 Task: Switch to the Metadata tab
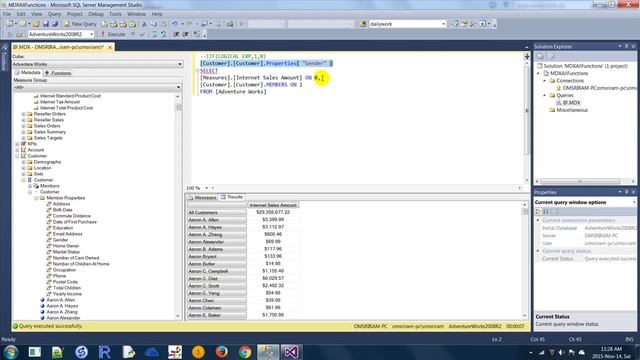click(27, 73)
